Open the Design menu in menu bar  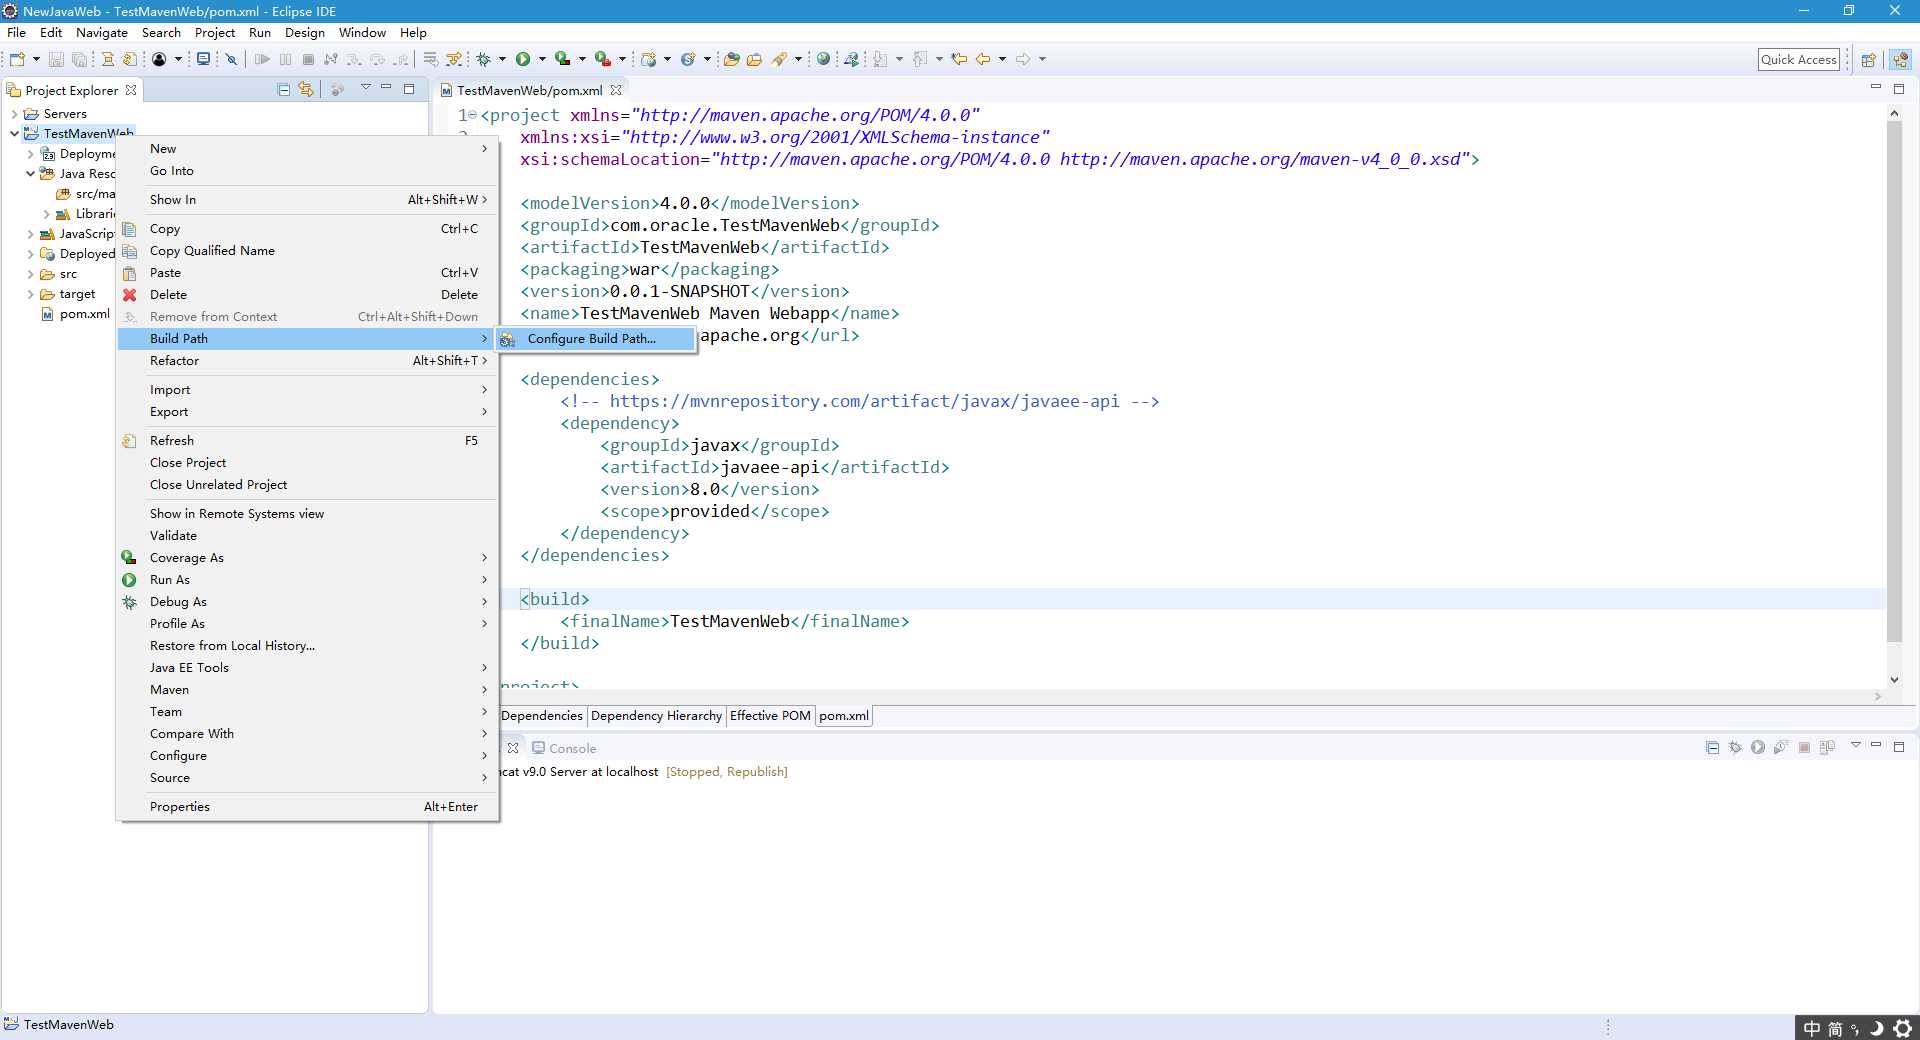tap(304, 32)
